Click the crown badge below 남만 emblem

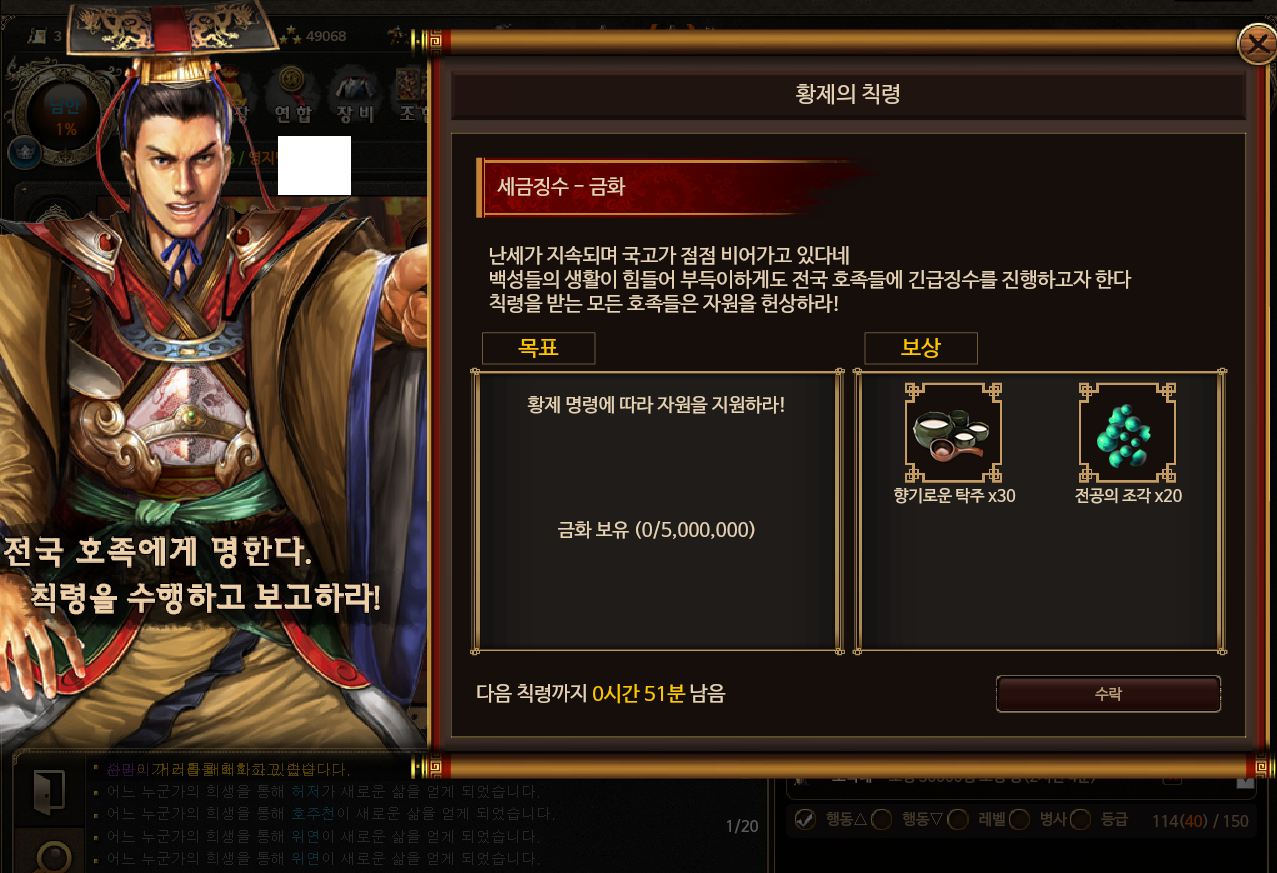pos(23,153)
